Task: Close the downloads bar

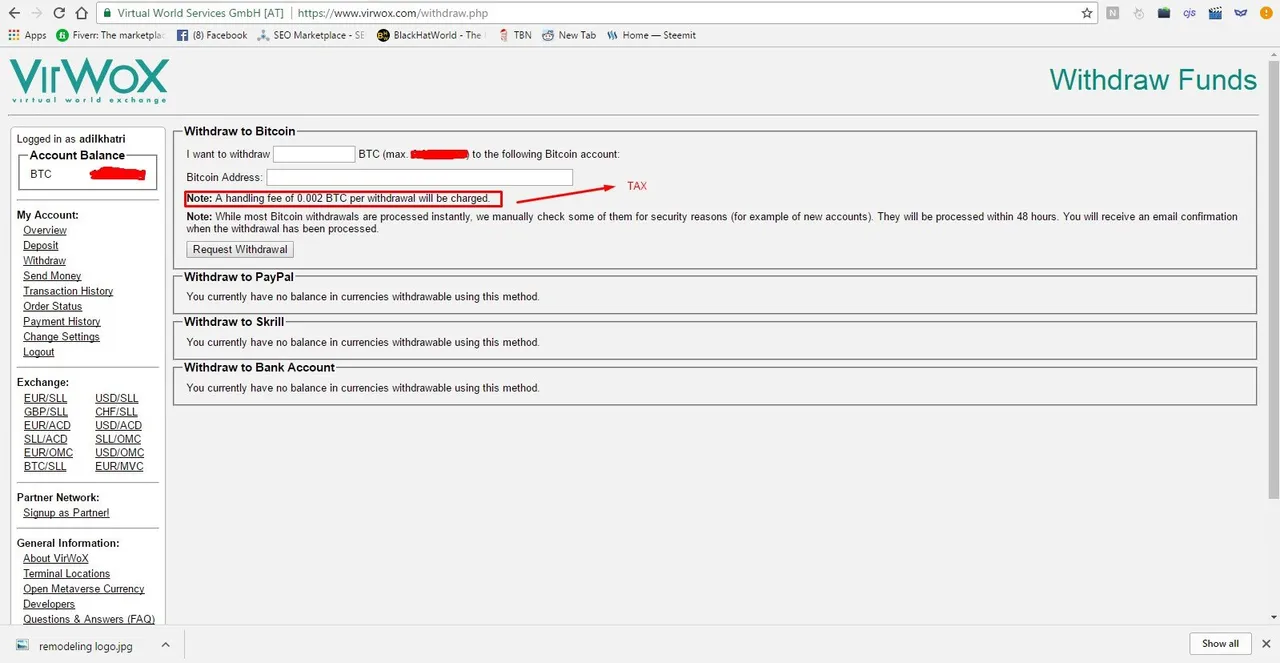Action: (1266, 644)
